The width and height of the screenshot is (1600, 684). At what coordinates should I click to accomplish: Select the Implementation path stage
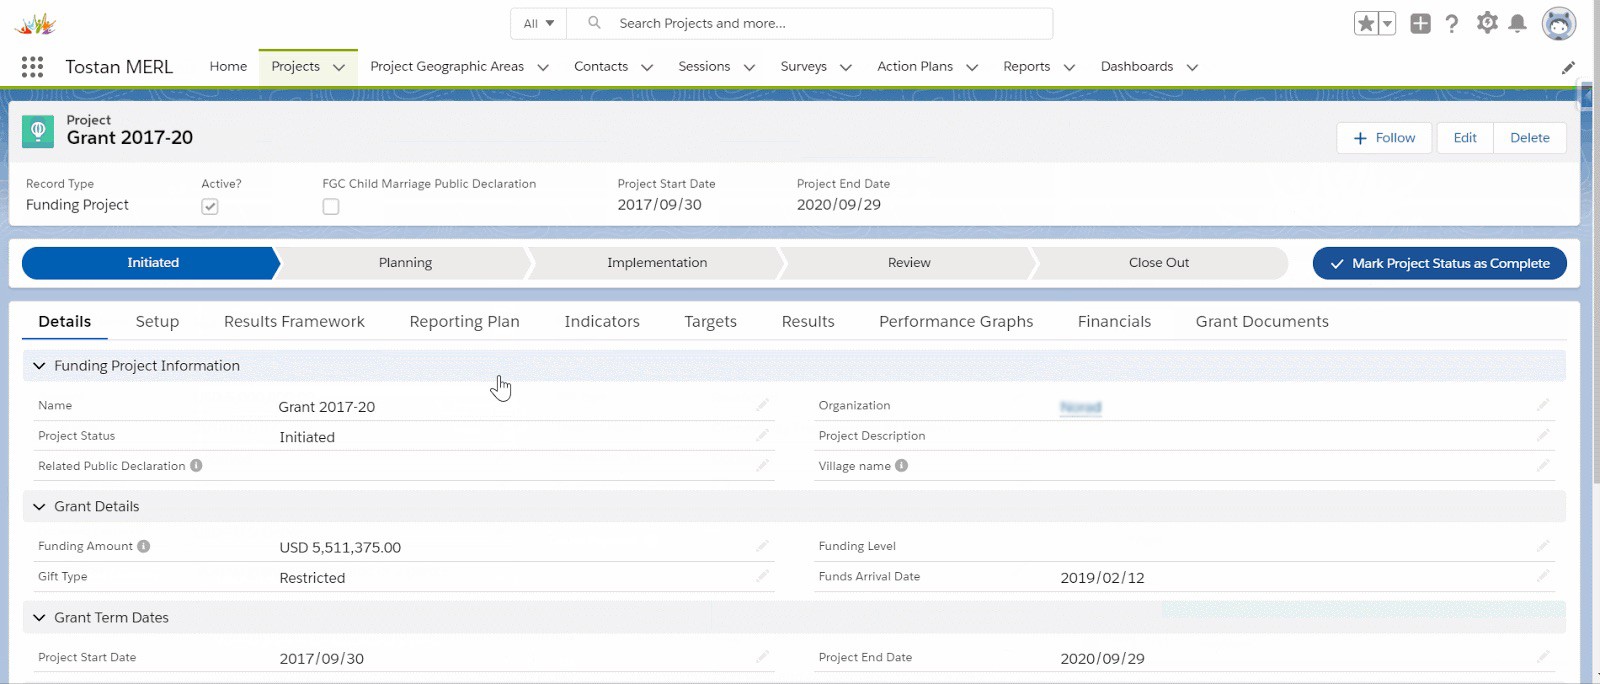click(657, 263)
